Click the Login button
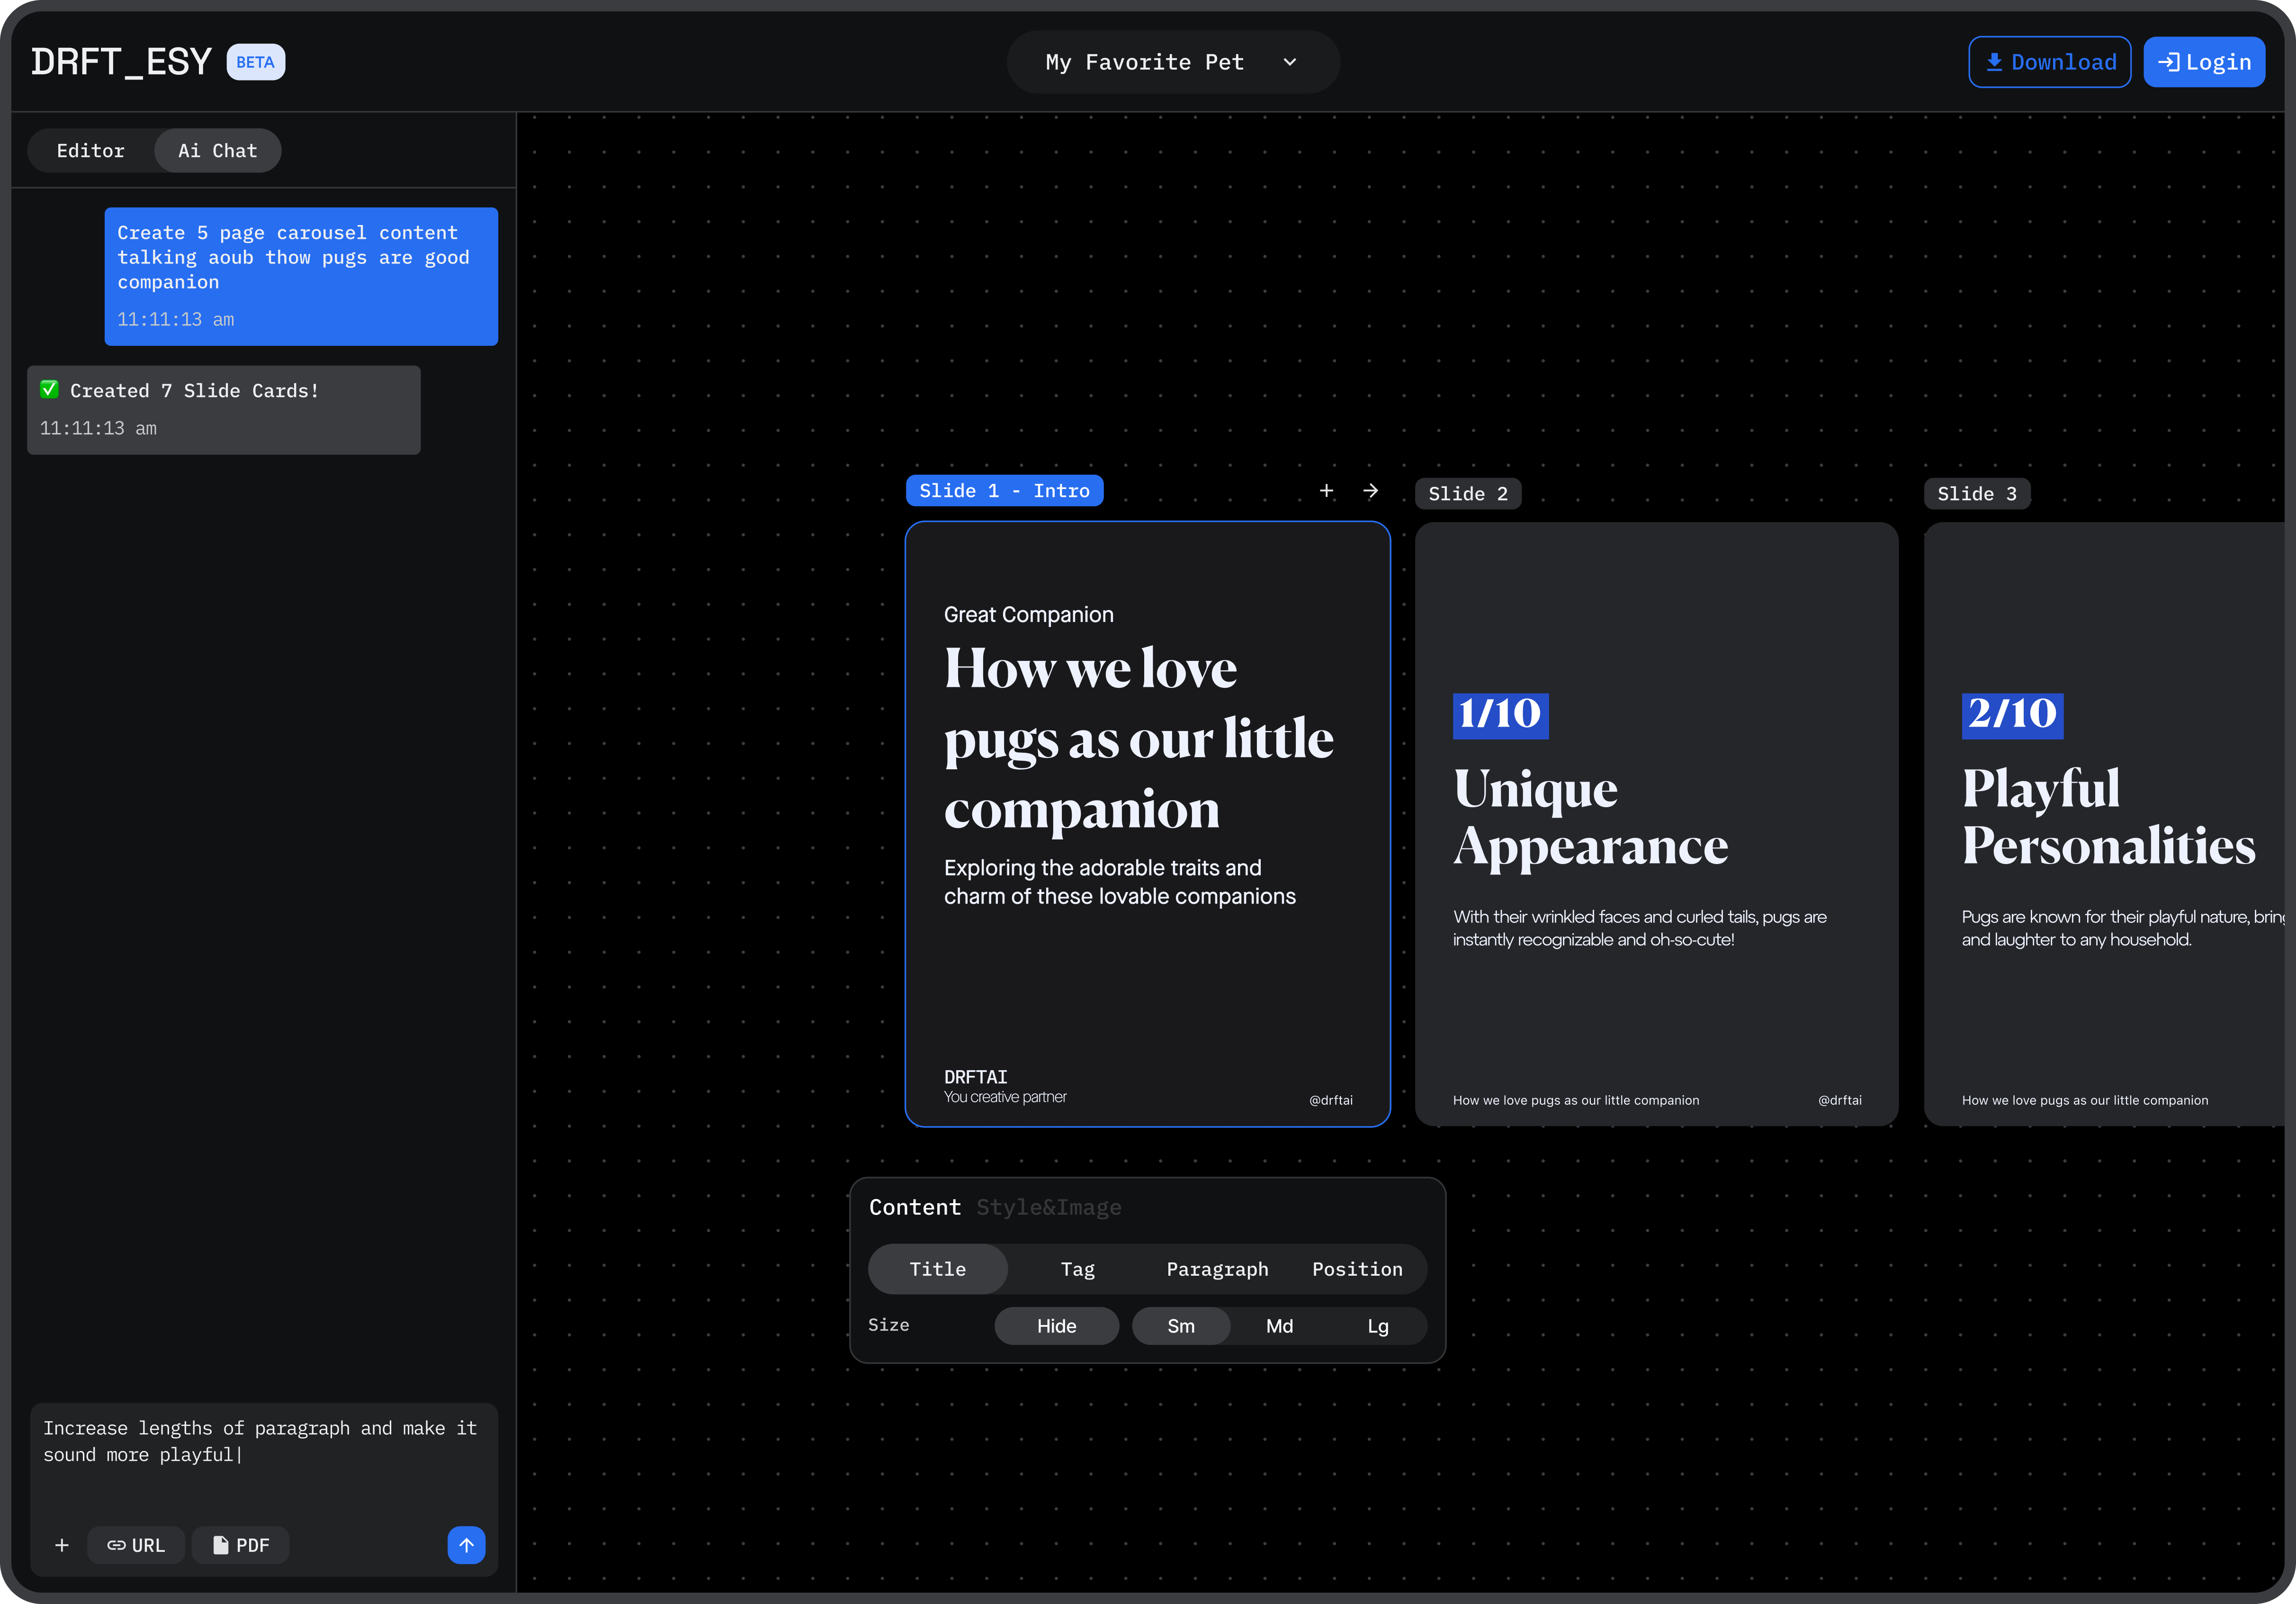 [x=2204, y=61]
